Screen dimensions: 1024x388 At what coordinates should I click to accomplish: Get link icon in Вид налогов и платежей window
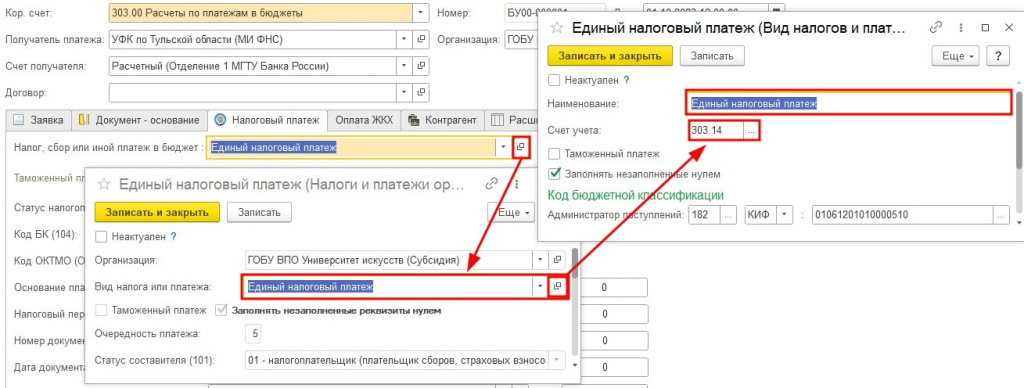pos(936,28)
